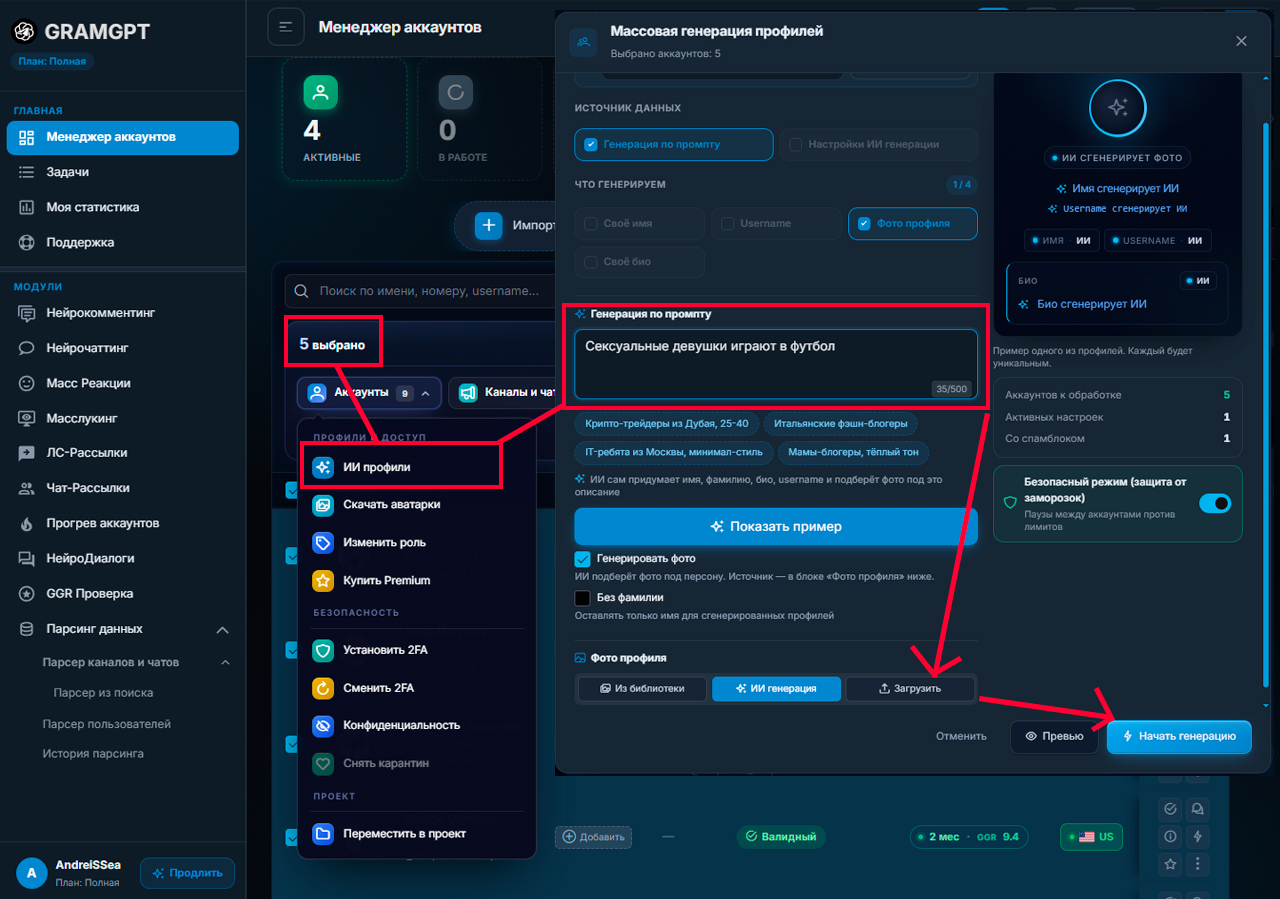Image resolution: width=1280 pixels, height=899 pixels.
Task: Click Отменить in the dialog
Action: point(961,736)
